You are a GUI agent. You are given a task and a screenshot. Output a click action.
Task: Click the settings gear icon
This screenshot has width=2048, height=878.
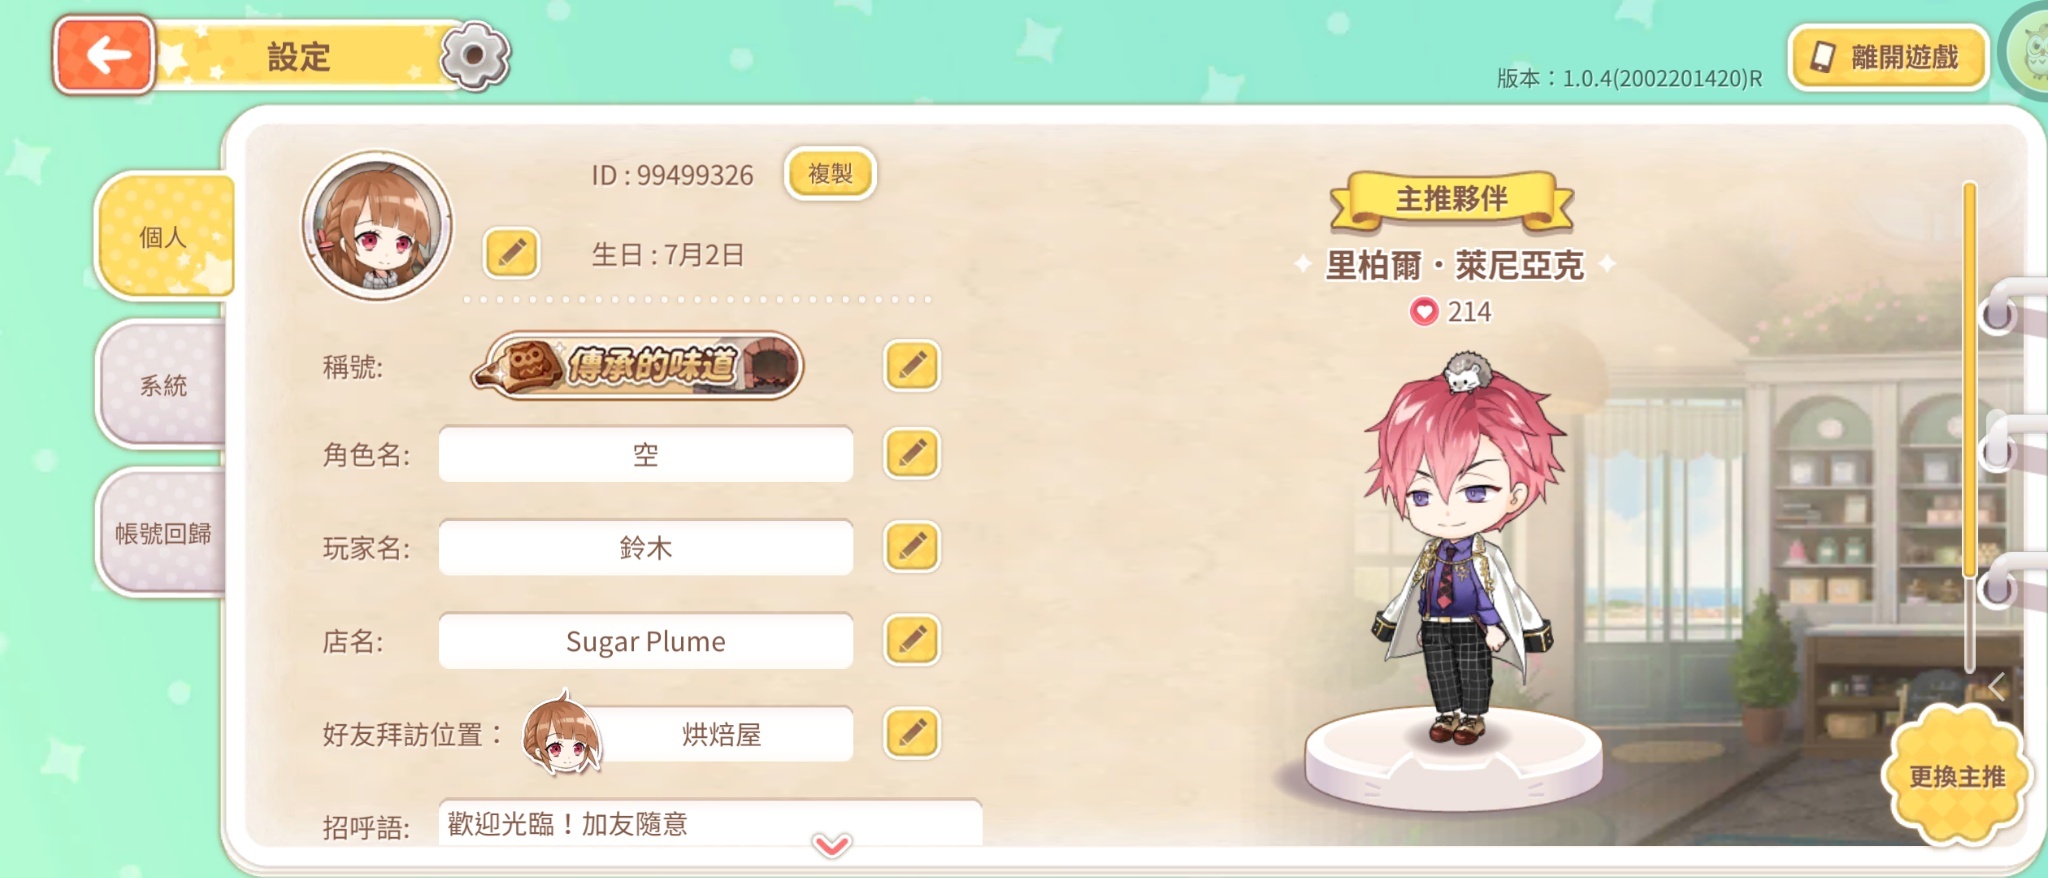474,56
